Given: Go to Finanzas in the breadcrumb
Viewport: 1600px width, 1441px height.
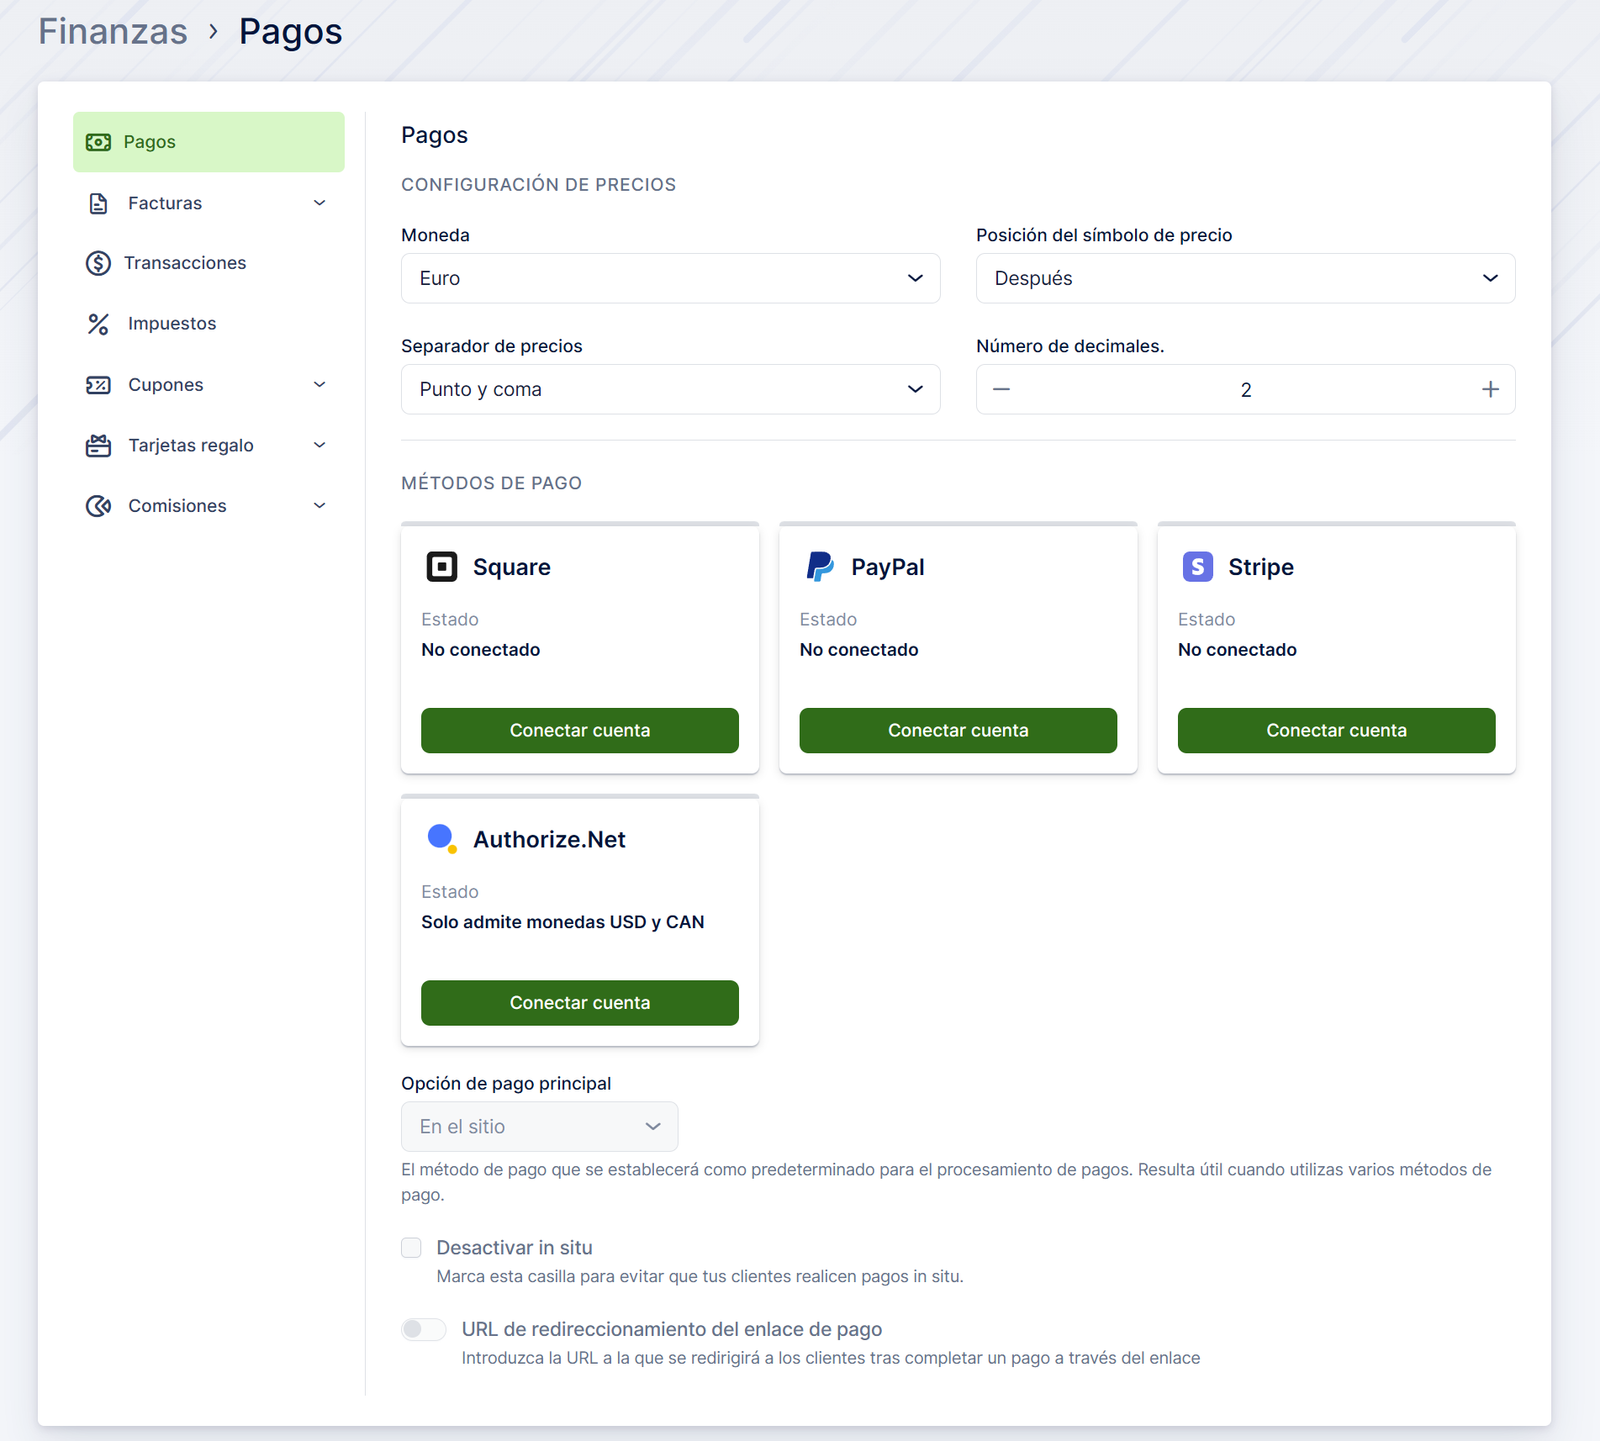Looking at the screenshot, I should (x=113, y=32).
